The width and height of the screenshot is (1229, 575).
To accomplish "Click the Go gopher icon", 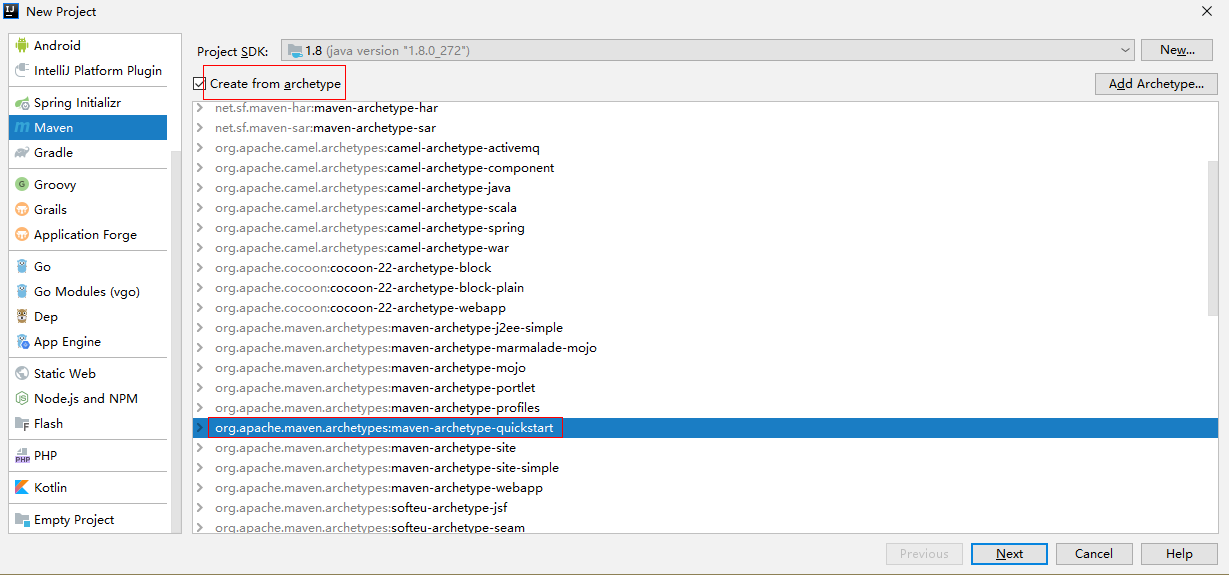I will click(x=23, y=267).
